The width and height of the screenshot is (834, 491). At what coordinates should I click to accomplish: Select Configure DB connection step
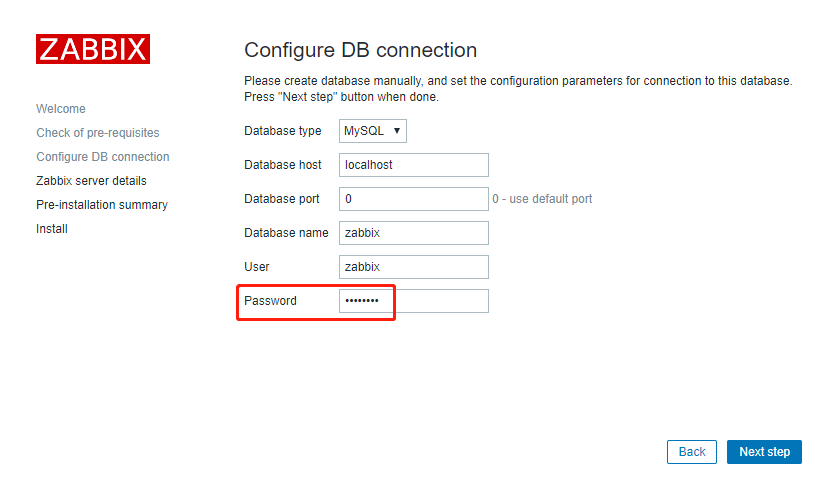[x=103, y=157]
